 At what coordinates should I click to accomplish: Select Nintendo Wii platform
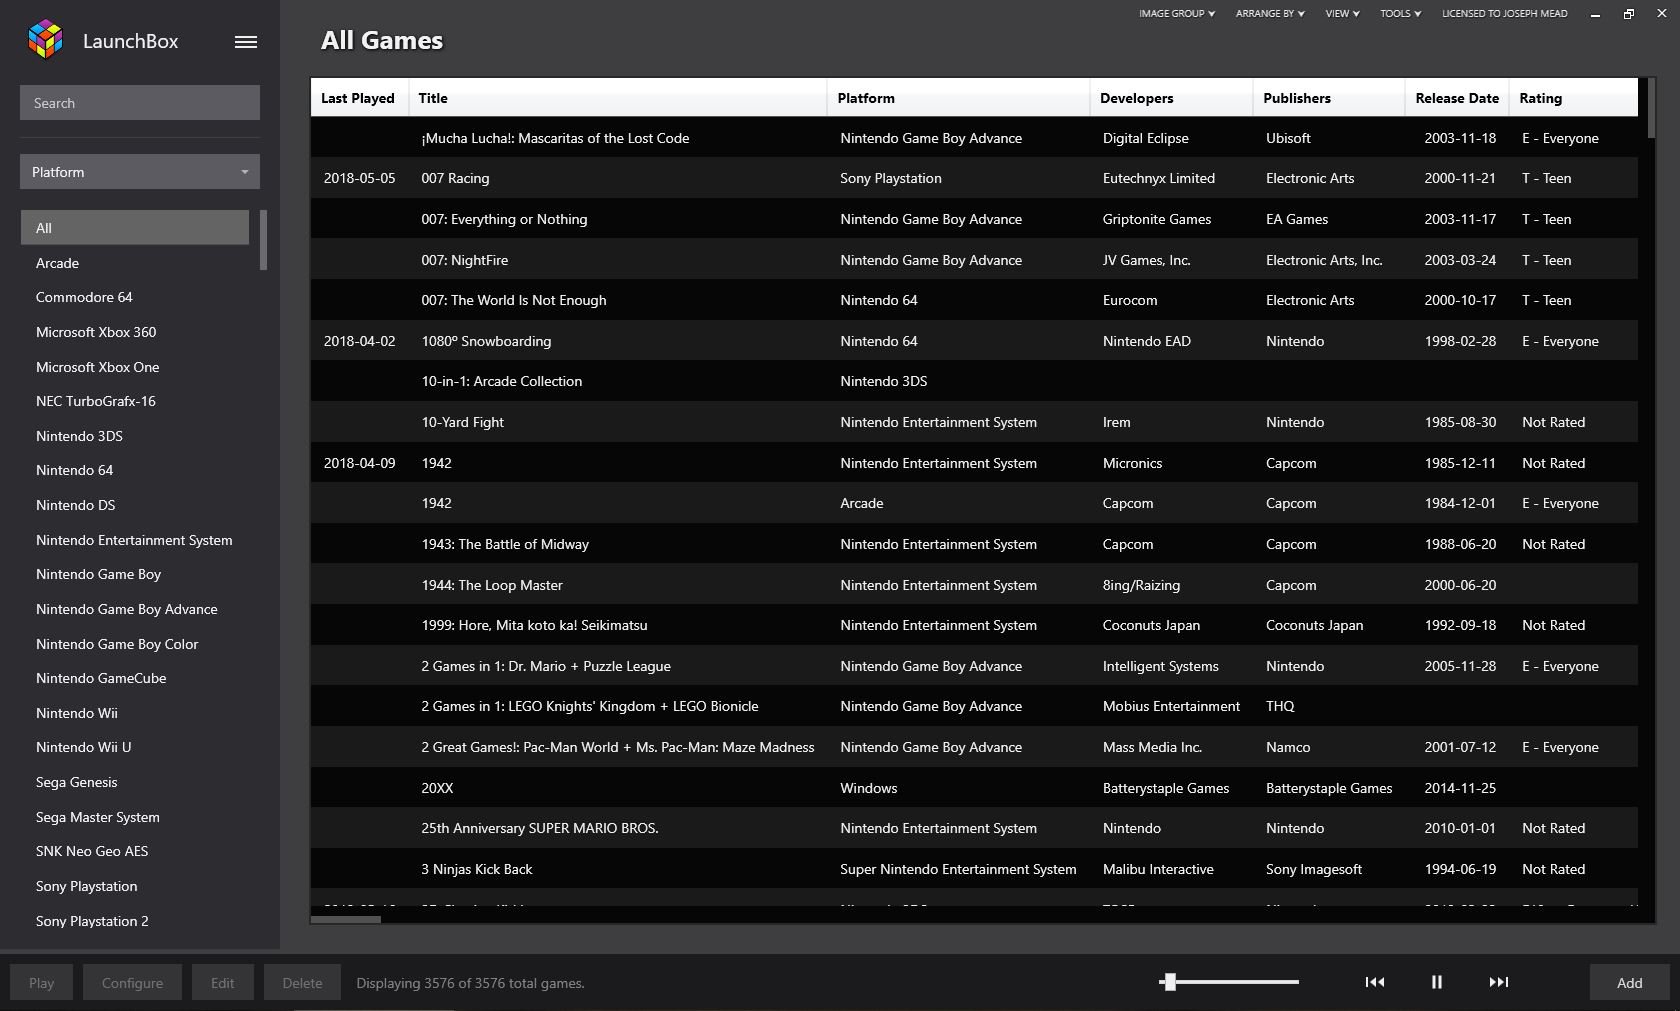tap(135, 713)
